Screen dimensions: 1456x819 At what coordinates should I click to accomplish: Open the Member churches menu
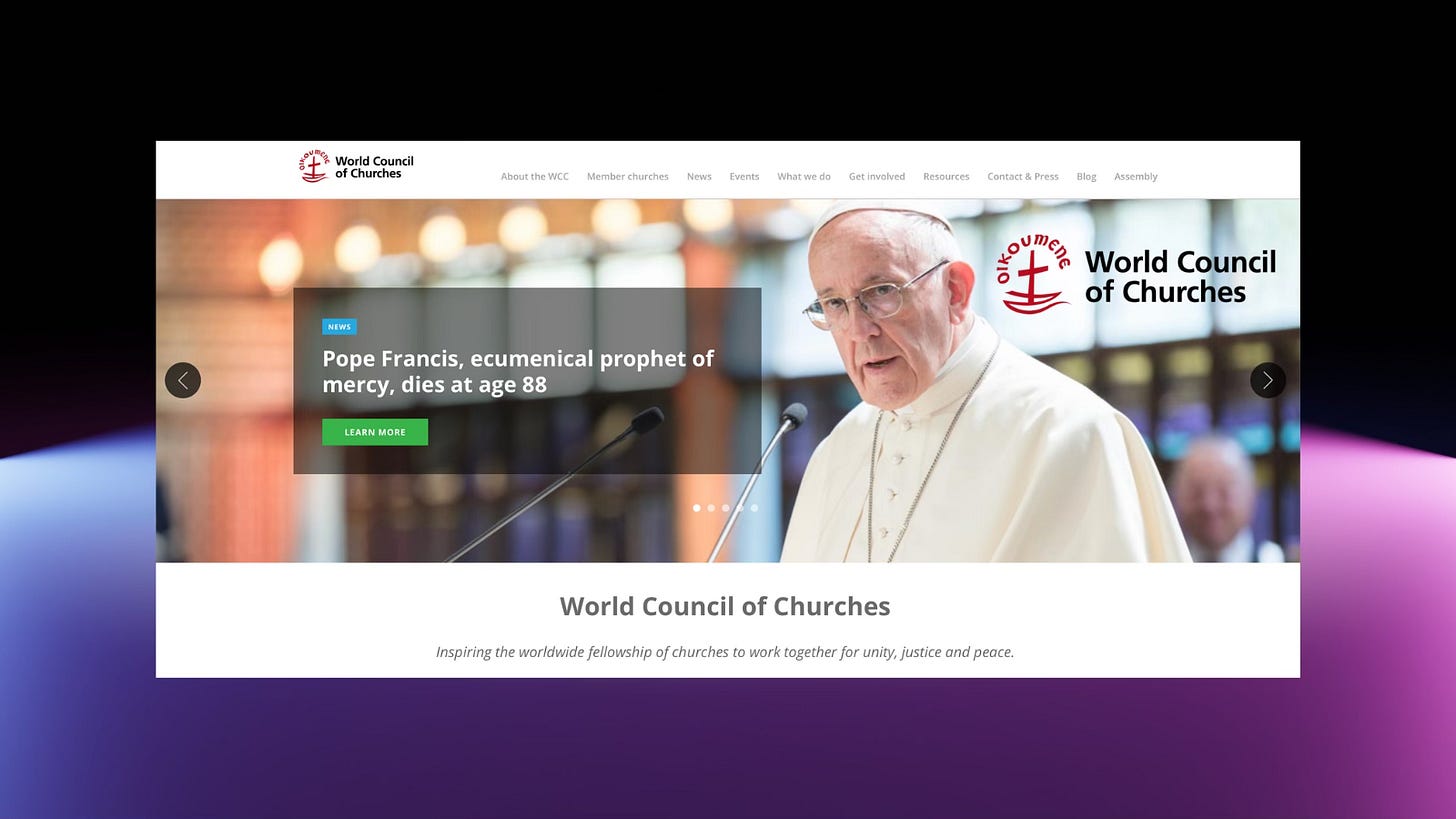click(628, 176)
